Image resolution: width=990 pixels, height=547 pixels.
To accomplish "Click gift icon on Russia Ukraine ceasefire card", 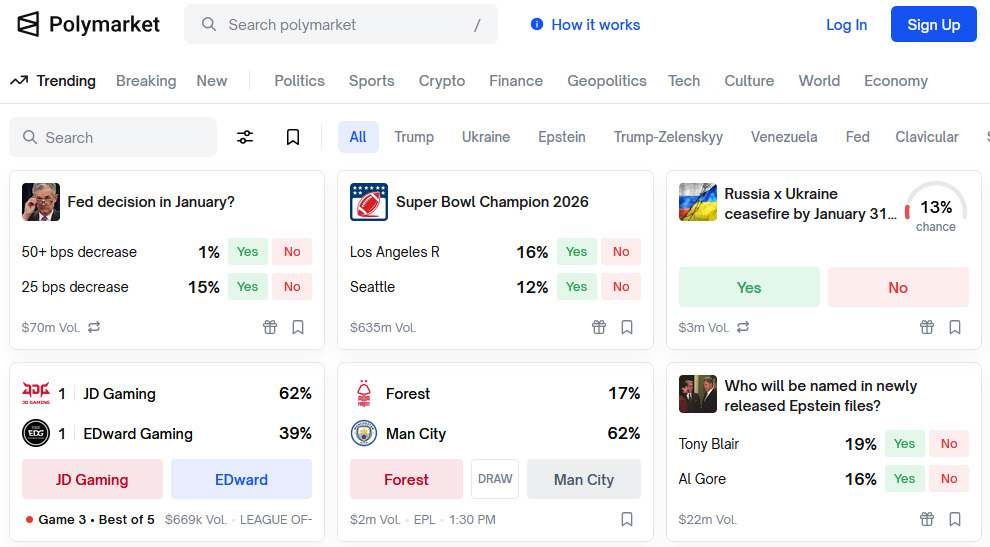I will click(x=927, y=327).
